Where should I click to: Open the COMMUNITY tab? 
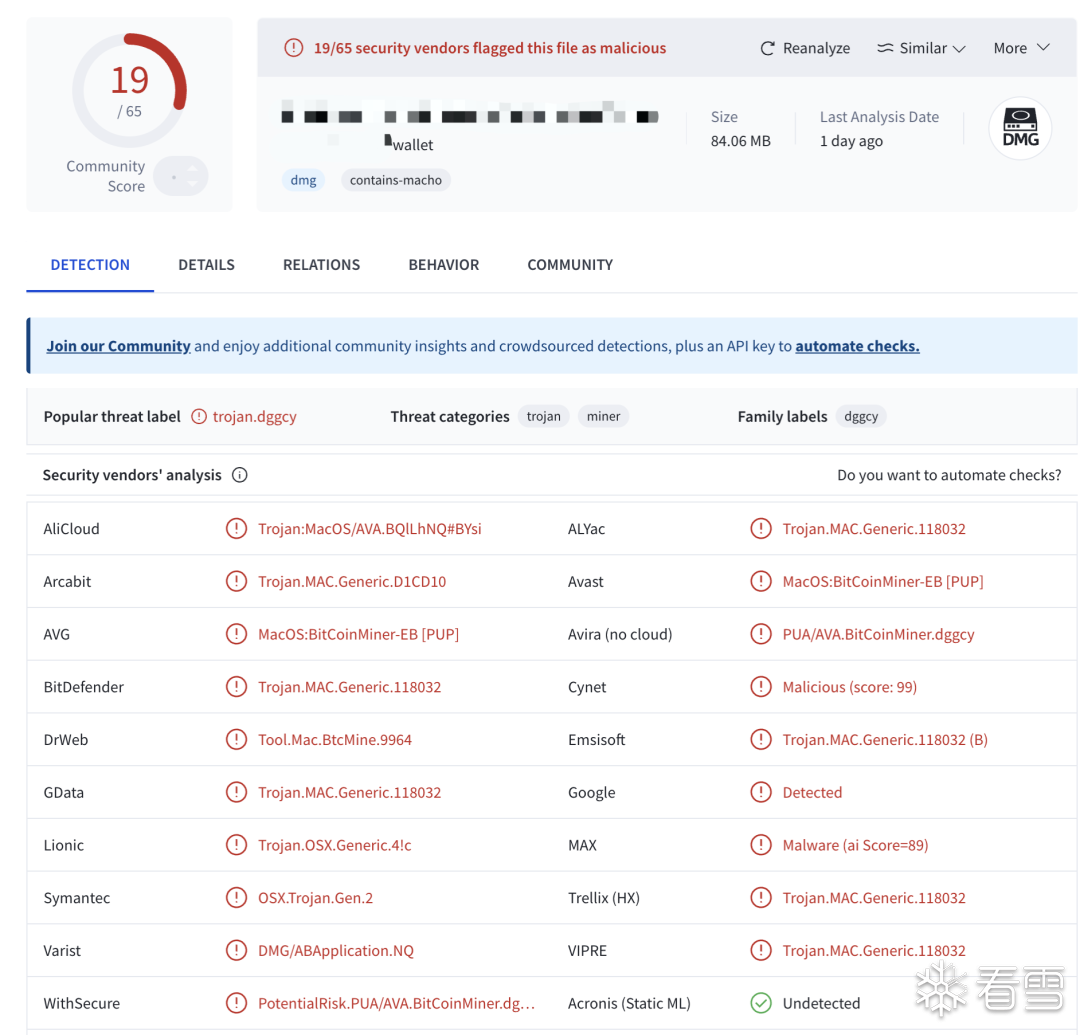[570, 265]
